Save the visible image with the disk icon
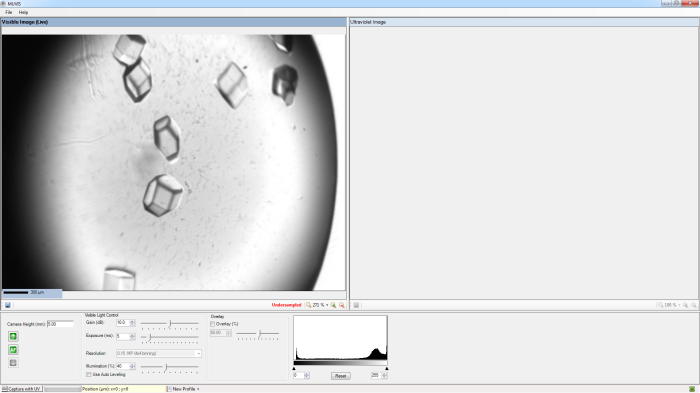Screen dimensions: 700x393 8,305
